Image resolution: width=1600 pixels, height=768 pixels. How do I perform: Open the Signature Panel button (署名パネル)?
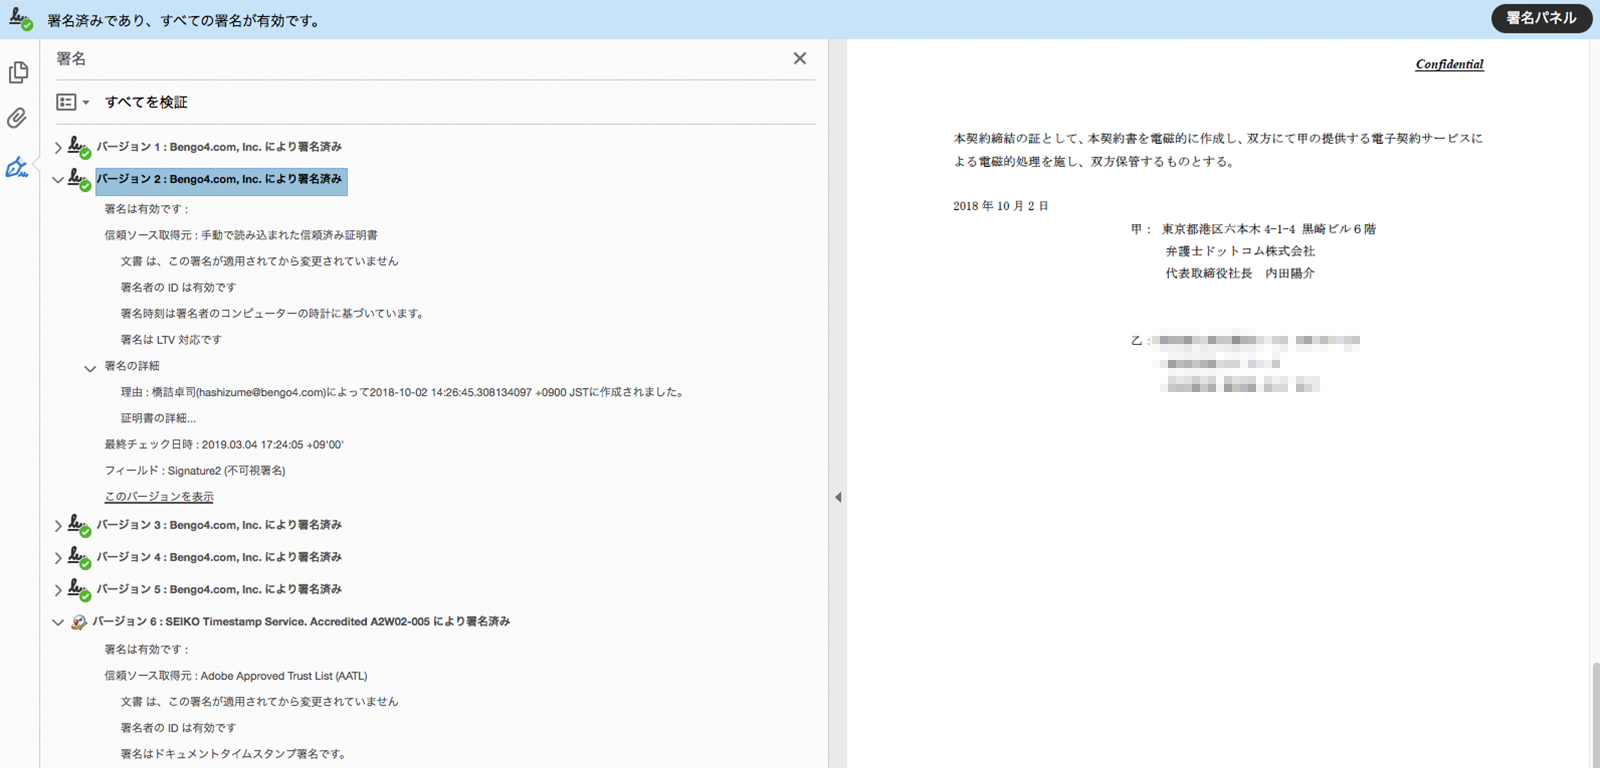coord(1541,18)
